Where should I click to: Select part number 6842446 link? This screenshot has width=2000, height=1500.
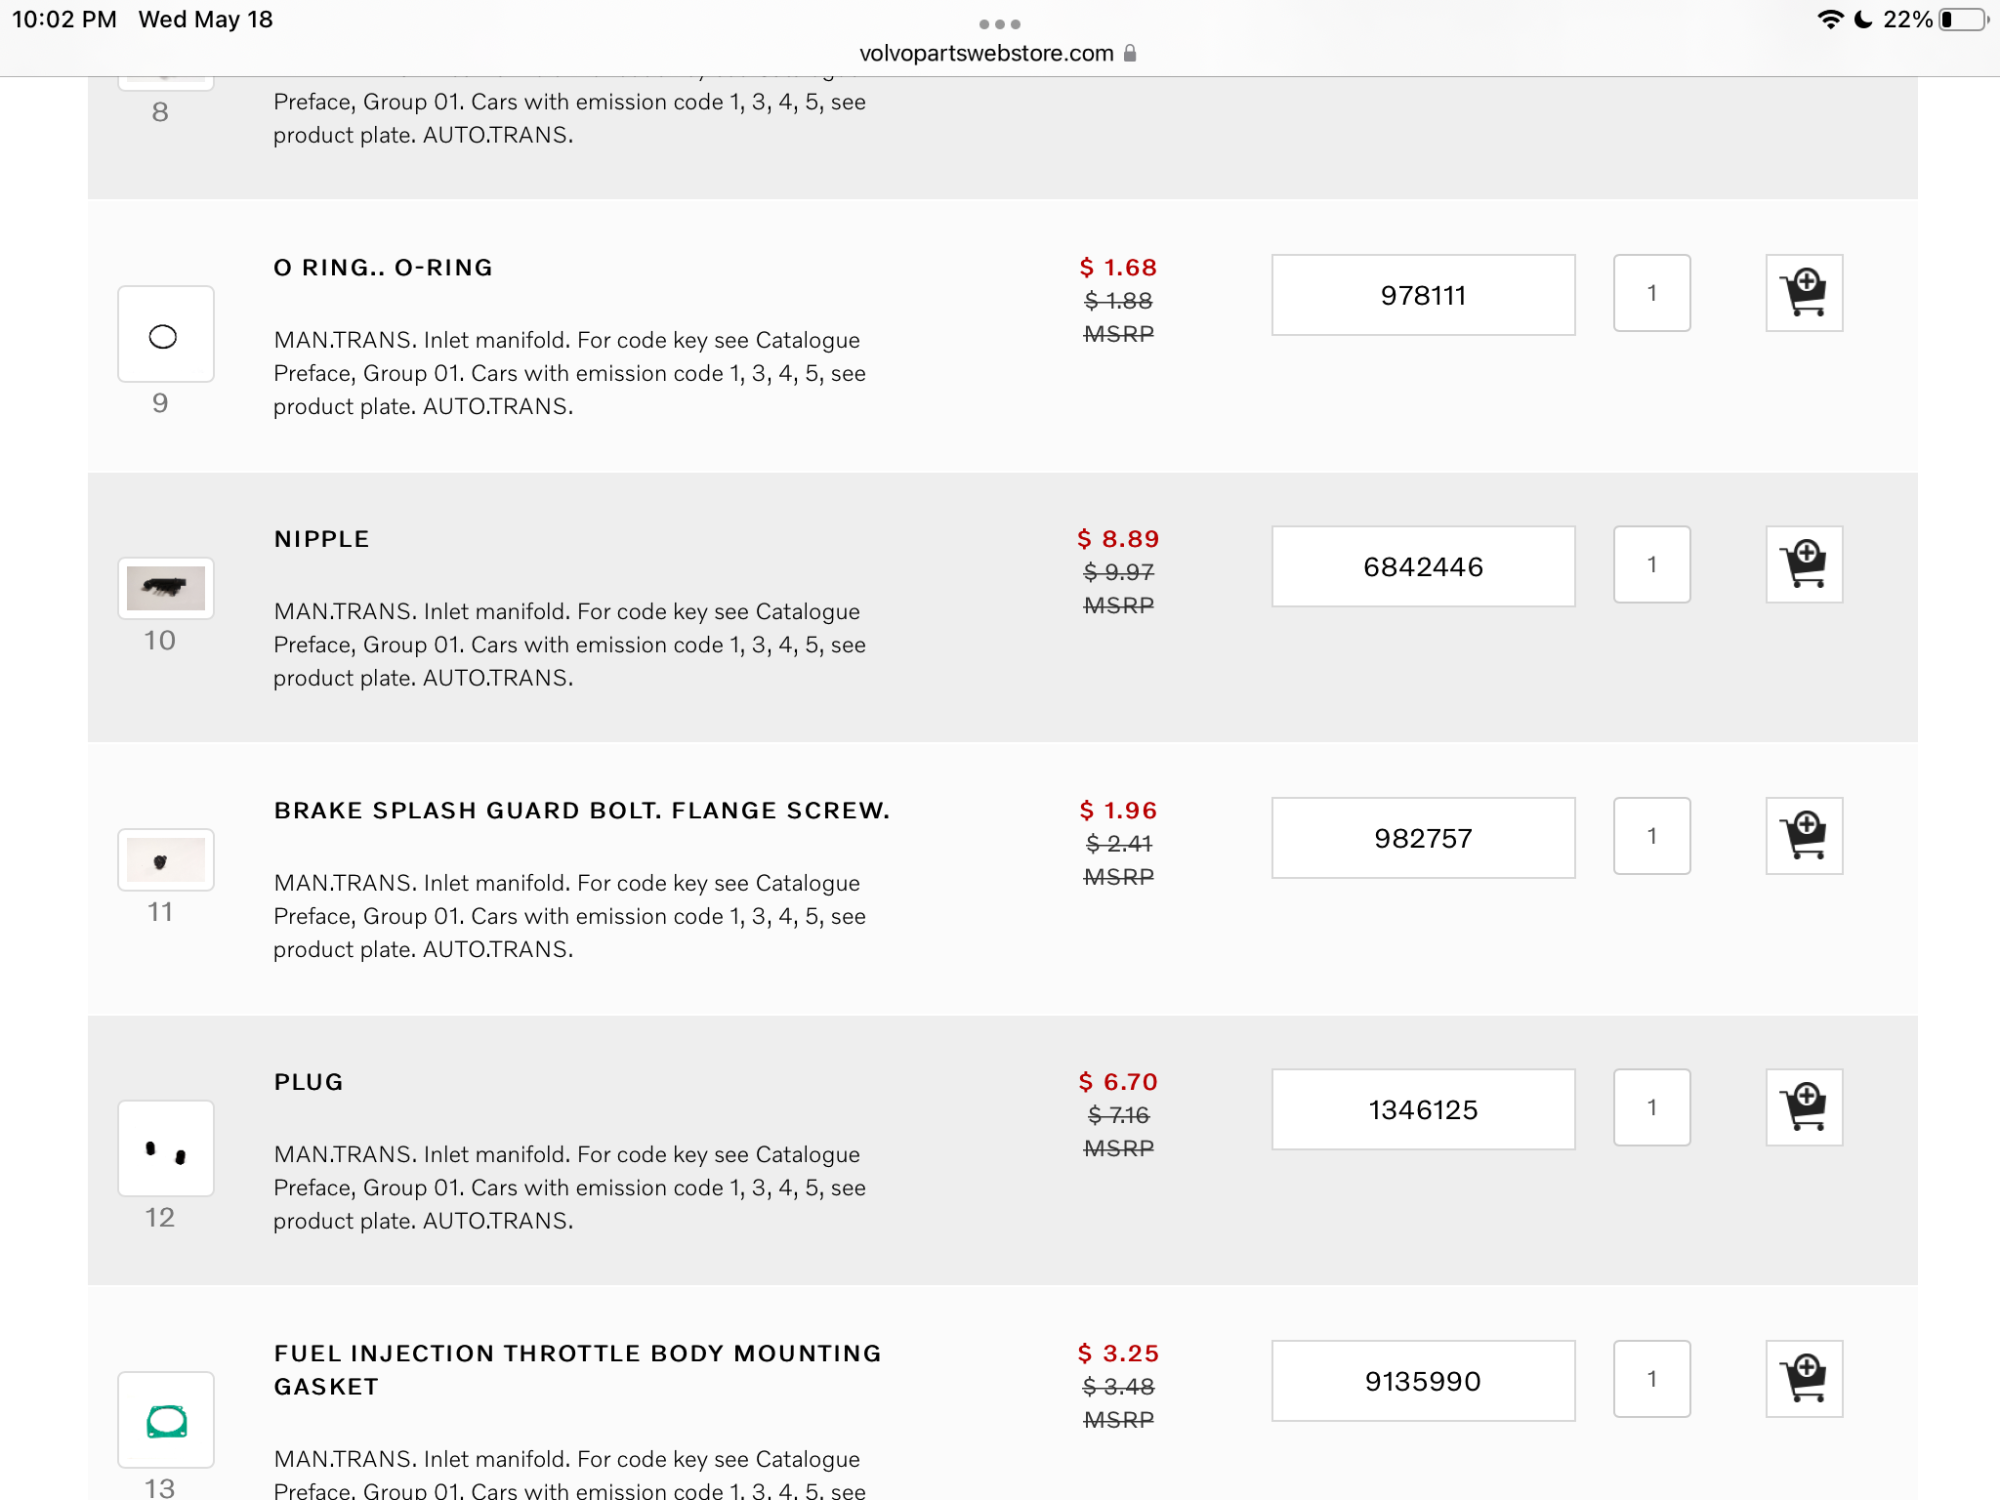(x=1422, y=567)
